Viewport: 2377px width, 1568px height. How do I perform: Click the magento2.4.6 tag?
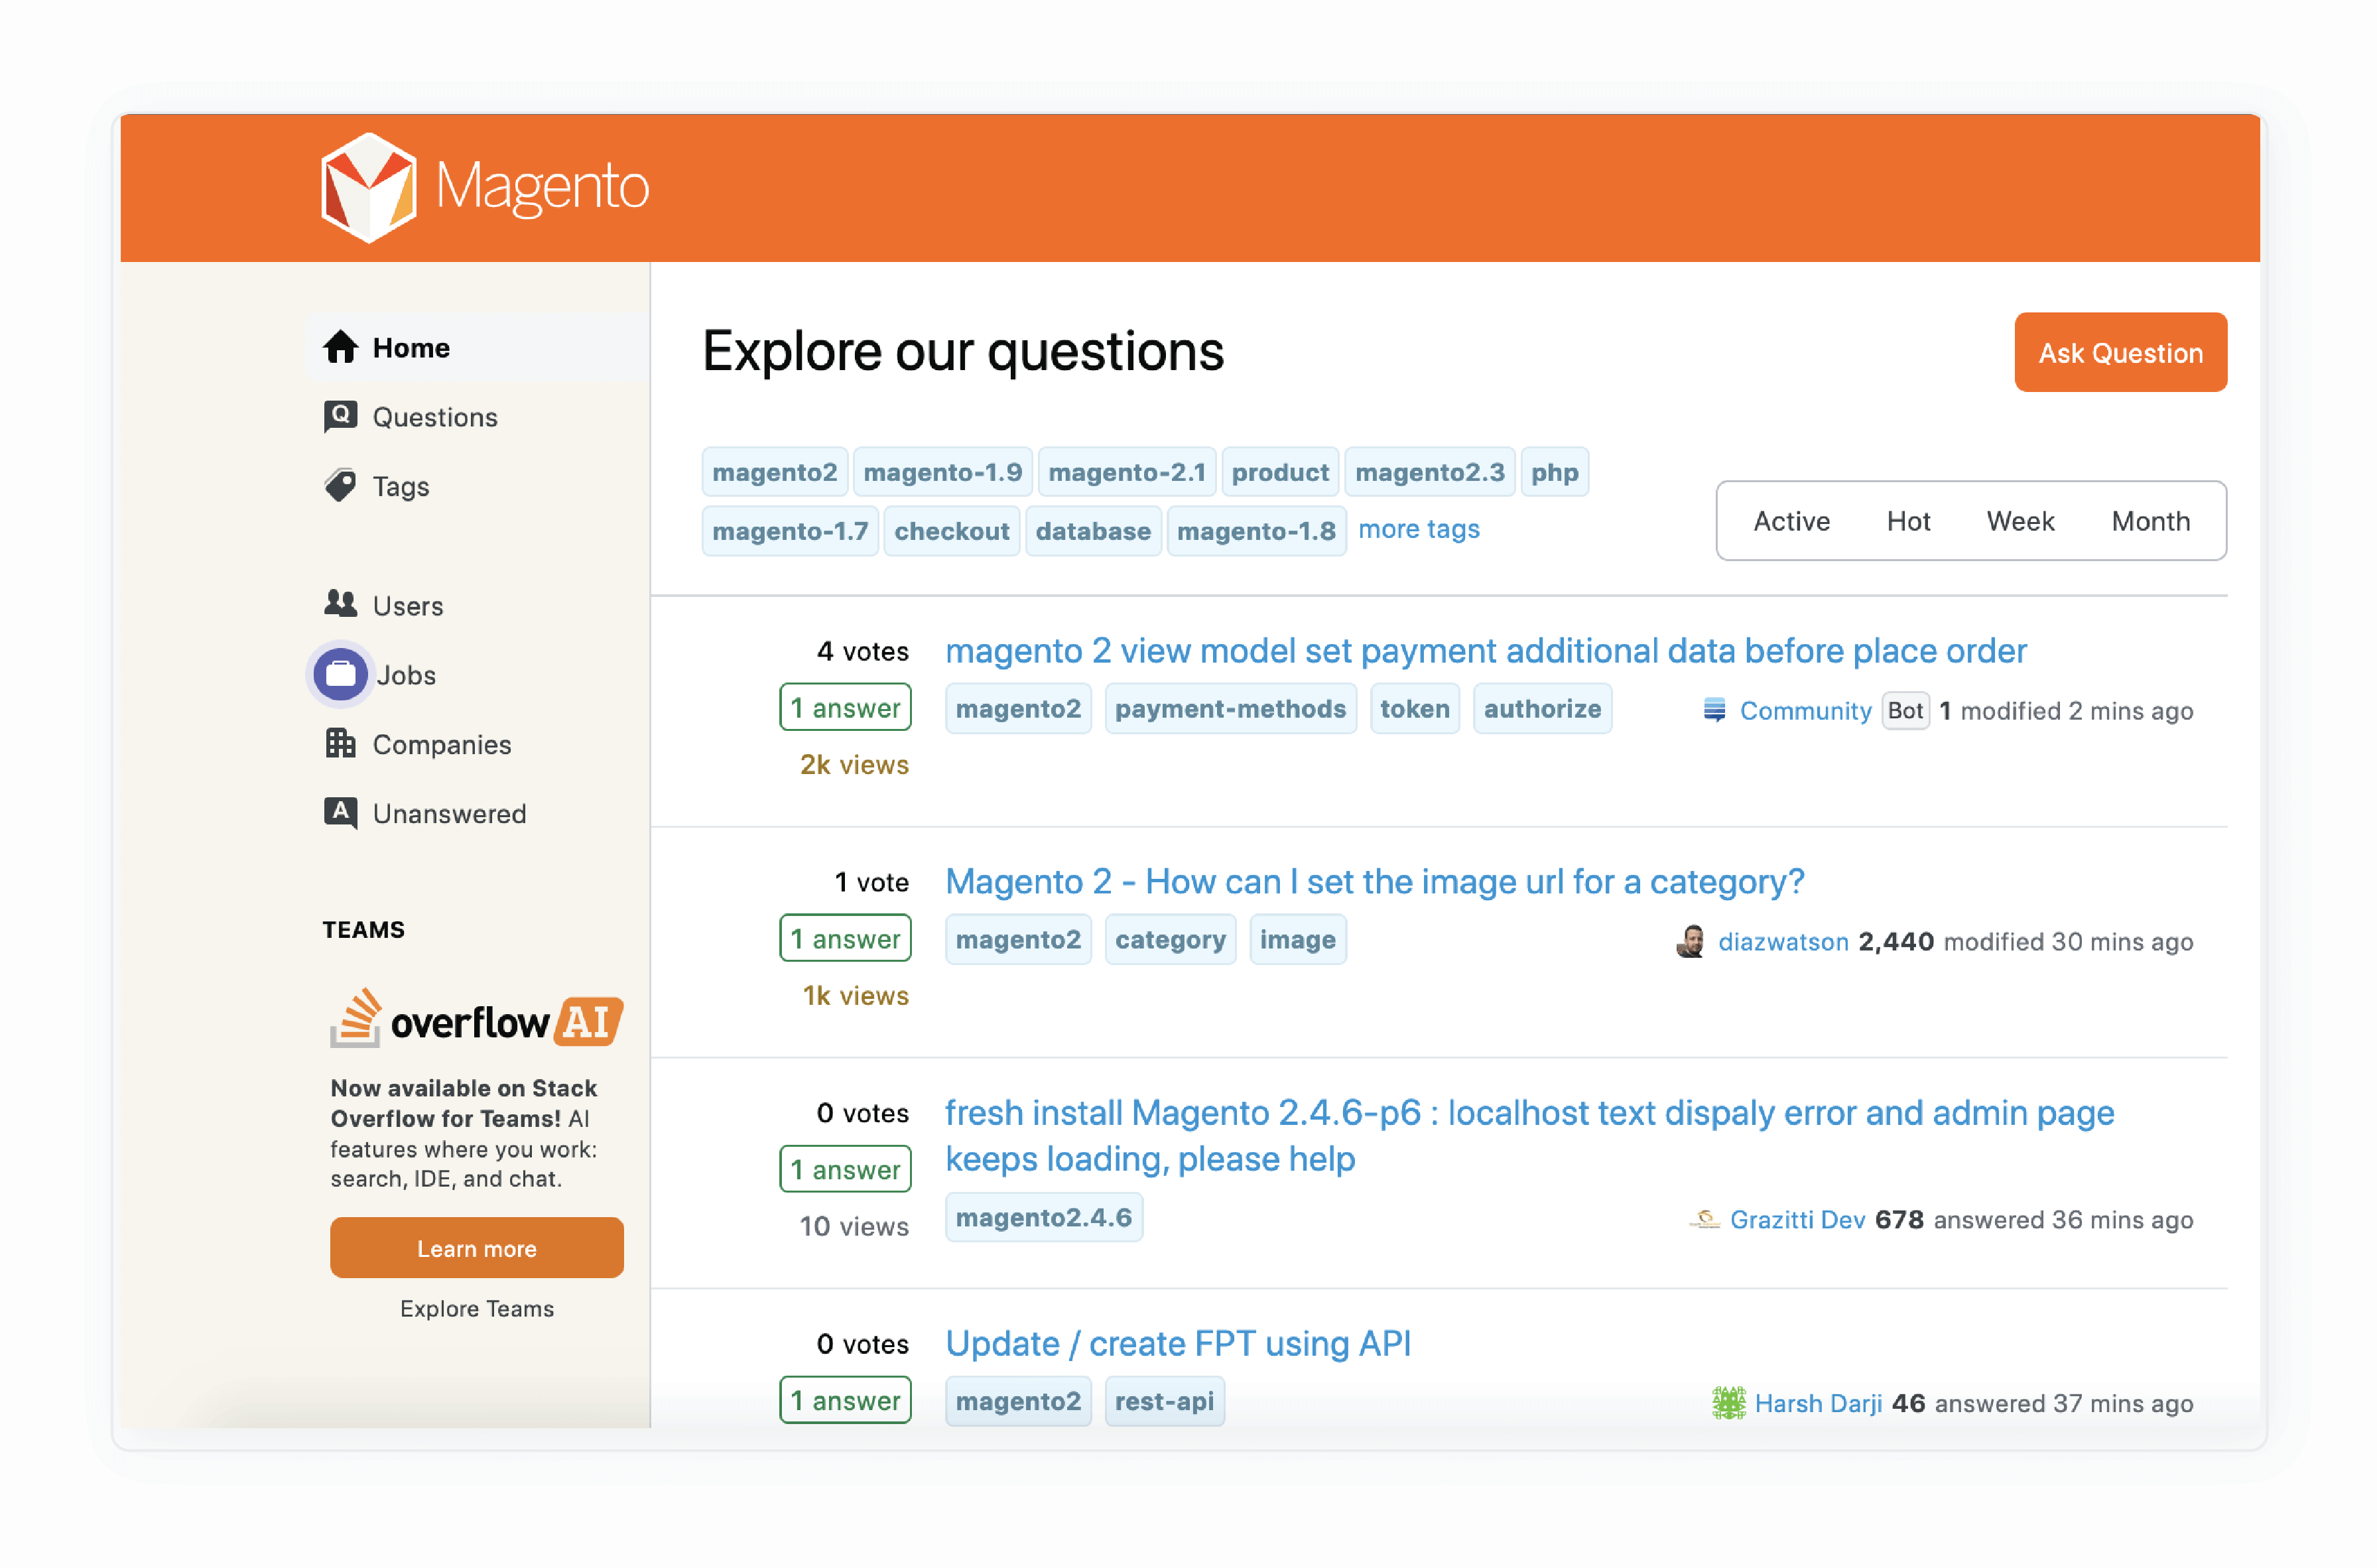[x=1043, y=1218]
